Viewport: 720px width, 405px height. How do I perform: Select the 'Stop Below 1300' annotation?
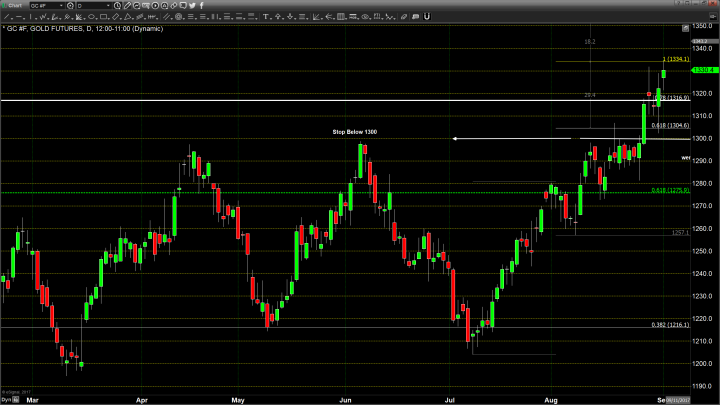point(354,132)
